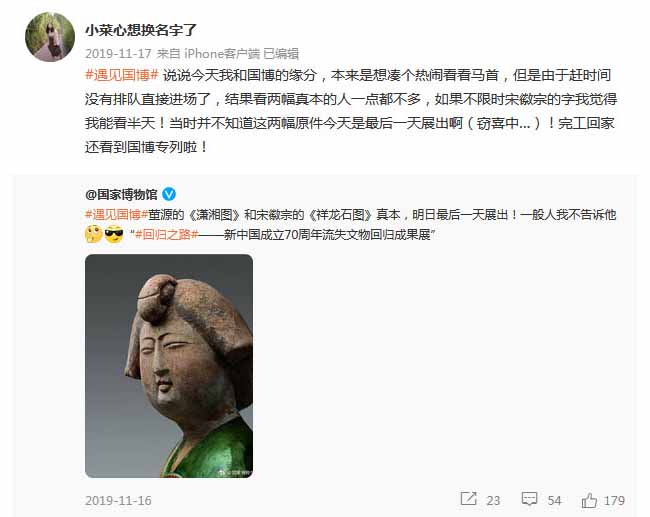Click the watermark on the figurine image
The height and width of the screenshot is (517, 650).
[235, 472]
